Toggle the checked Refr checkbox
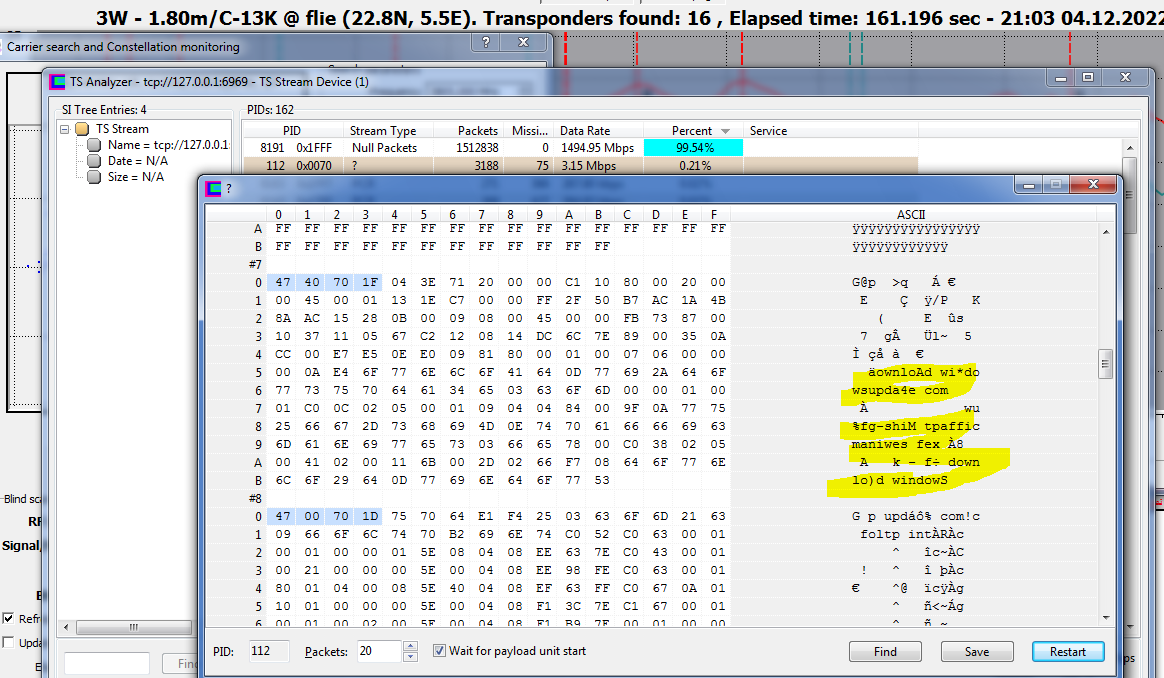 (9, 618)
